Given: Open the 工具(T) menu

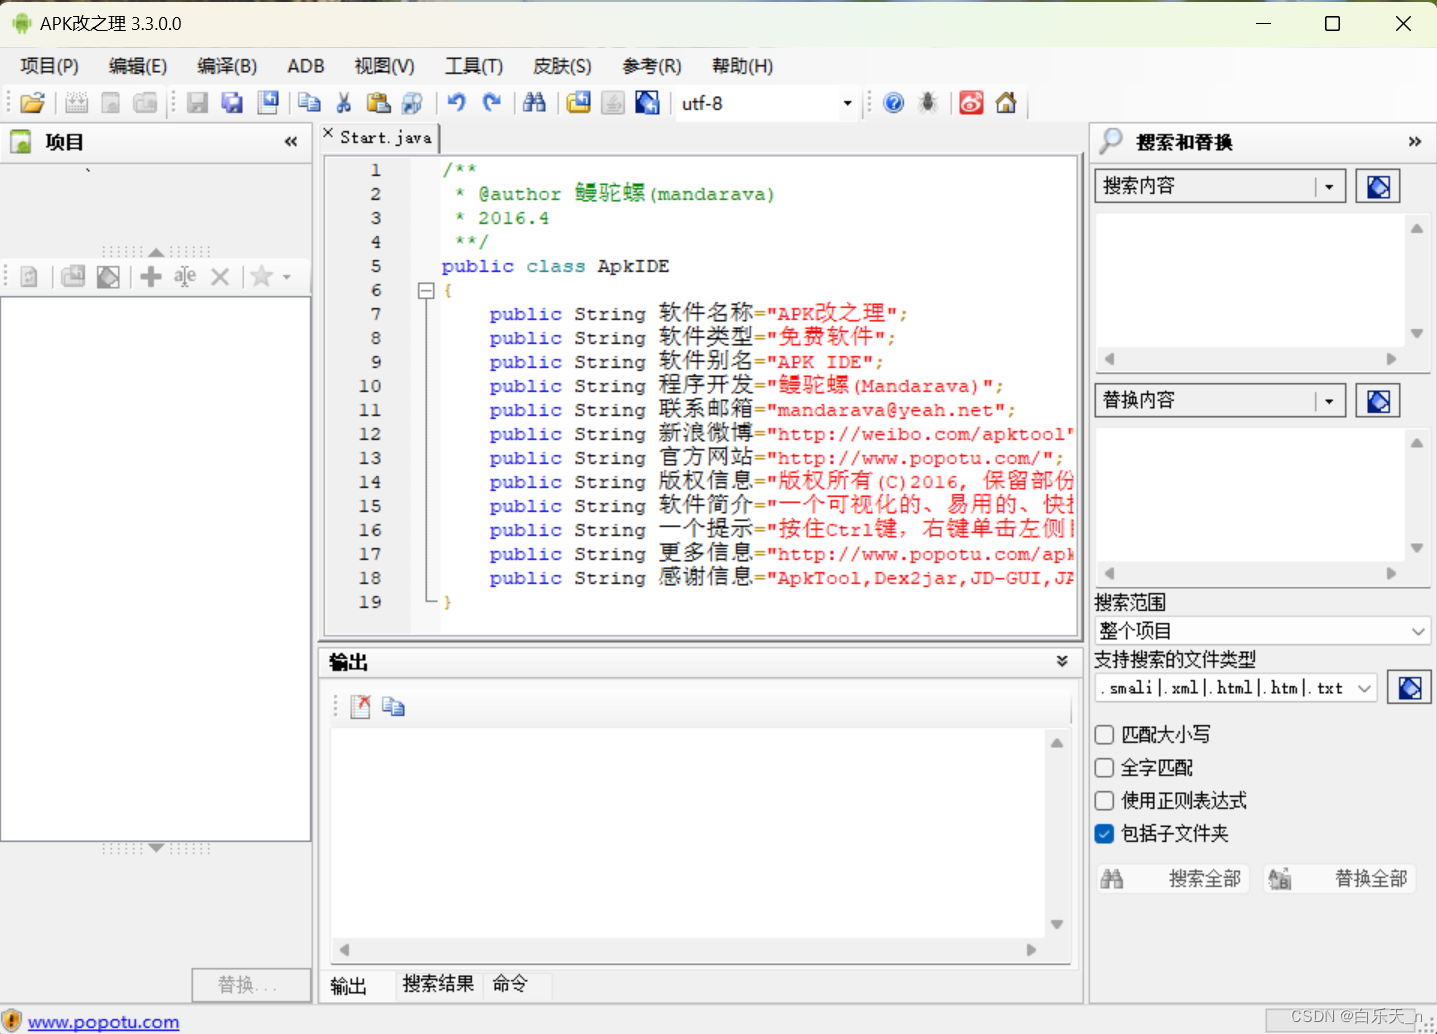Looking at the screenshot, I should point(474,66).
